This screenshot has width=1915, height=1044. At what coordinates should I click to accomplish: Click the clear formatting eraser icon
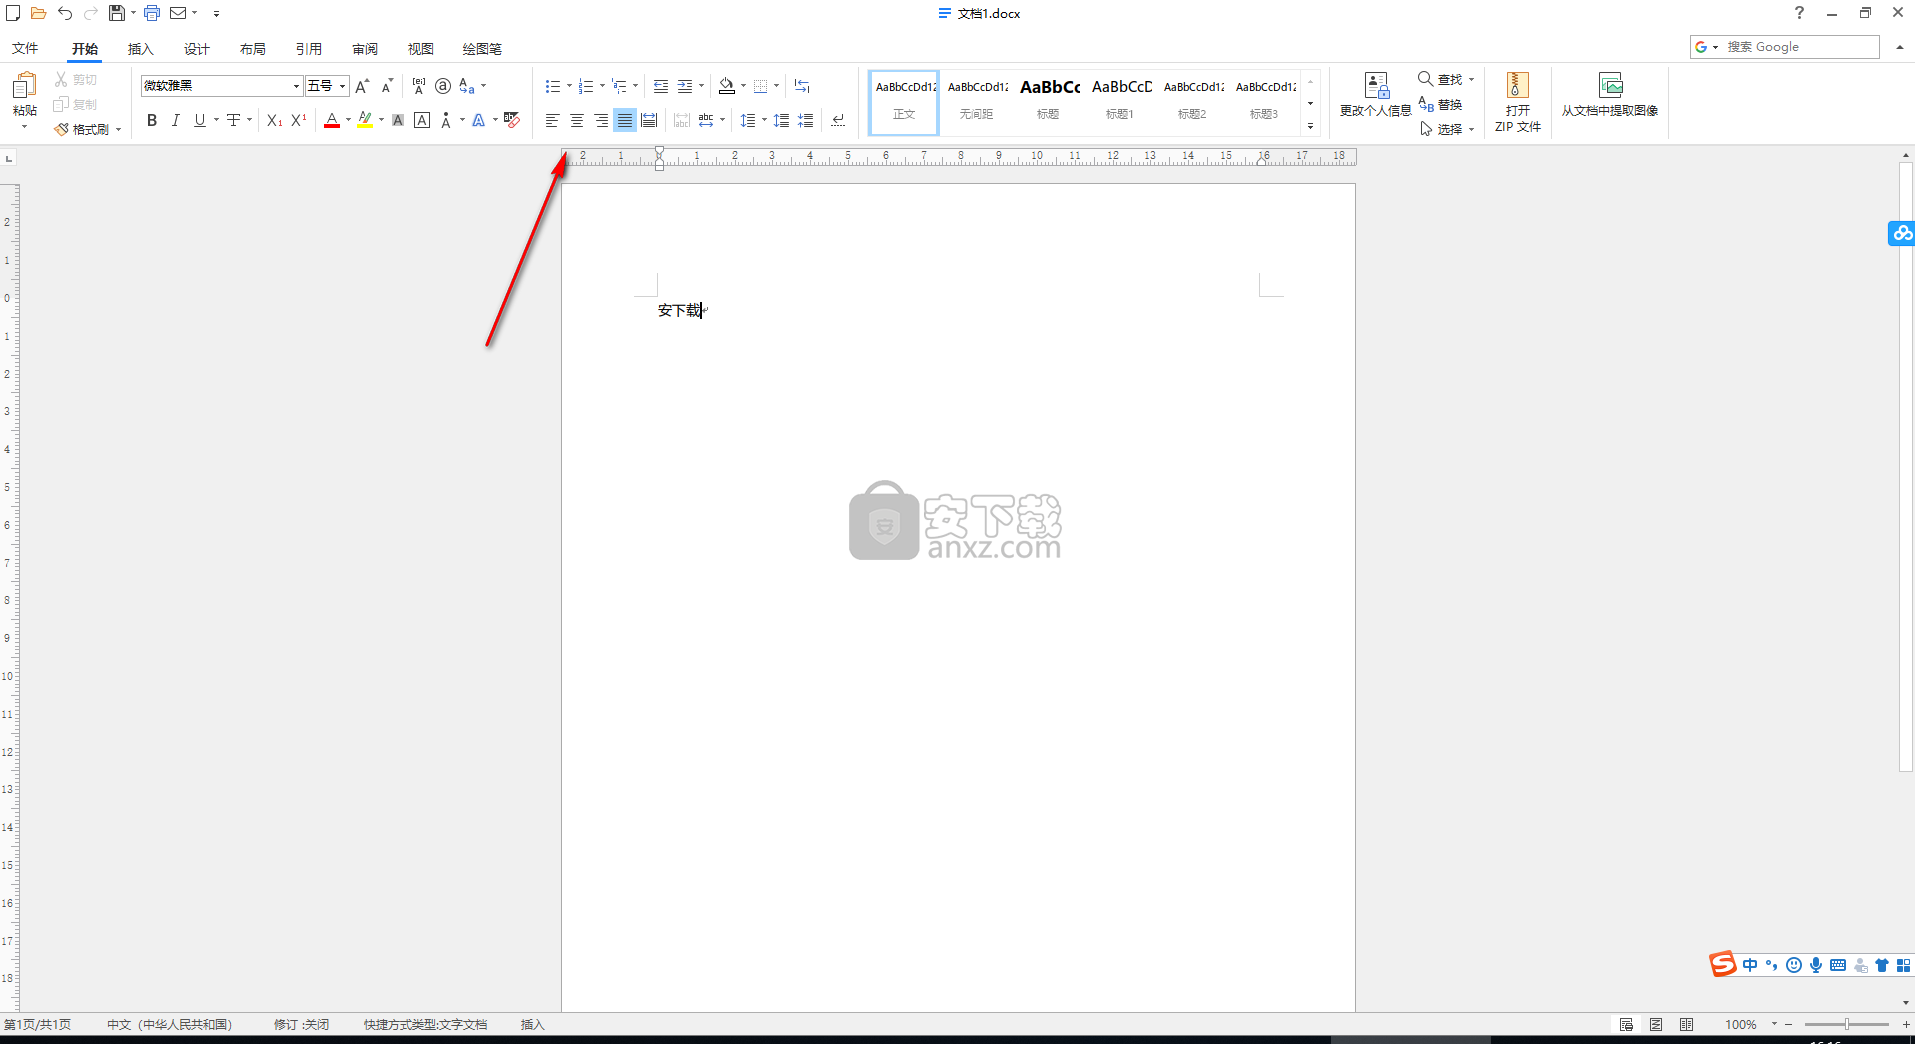[511, 120]
